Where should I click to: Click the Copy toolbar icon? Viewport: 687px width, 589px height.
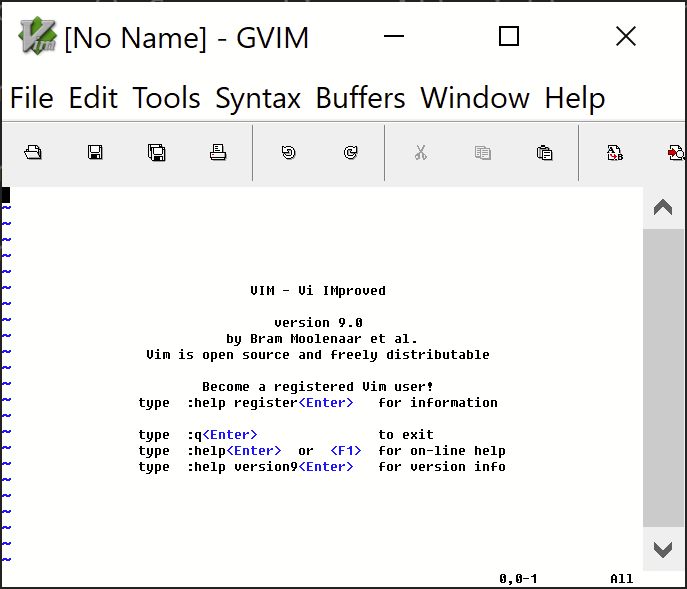pos(482,153)
